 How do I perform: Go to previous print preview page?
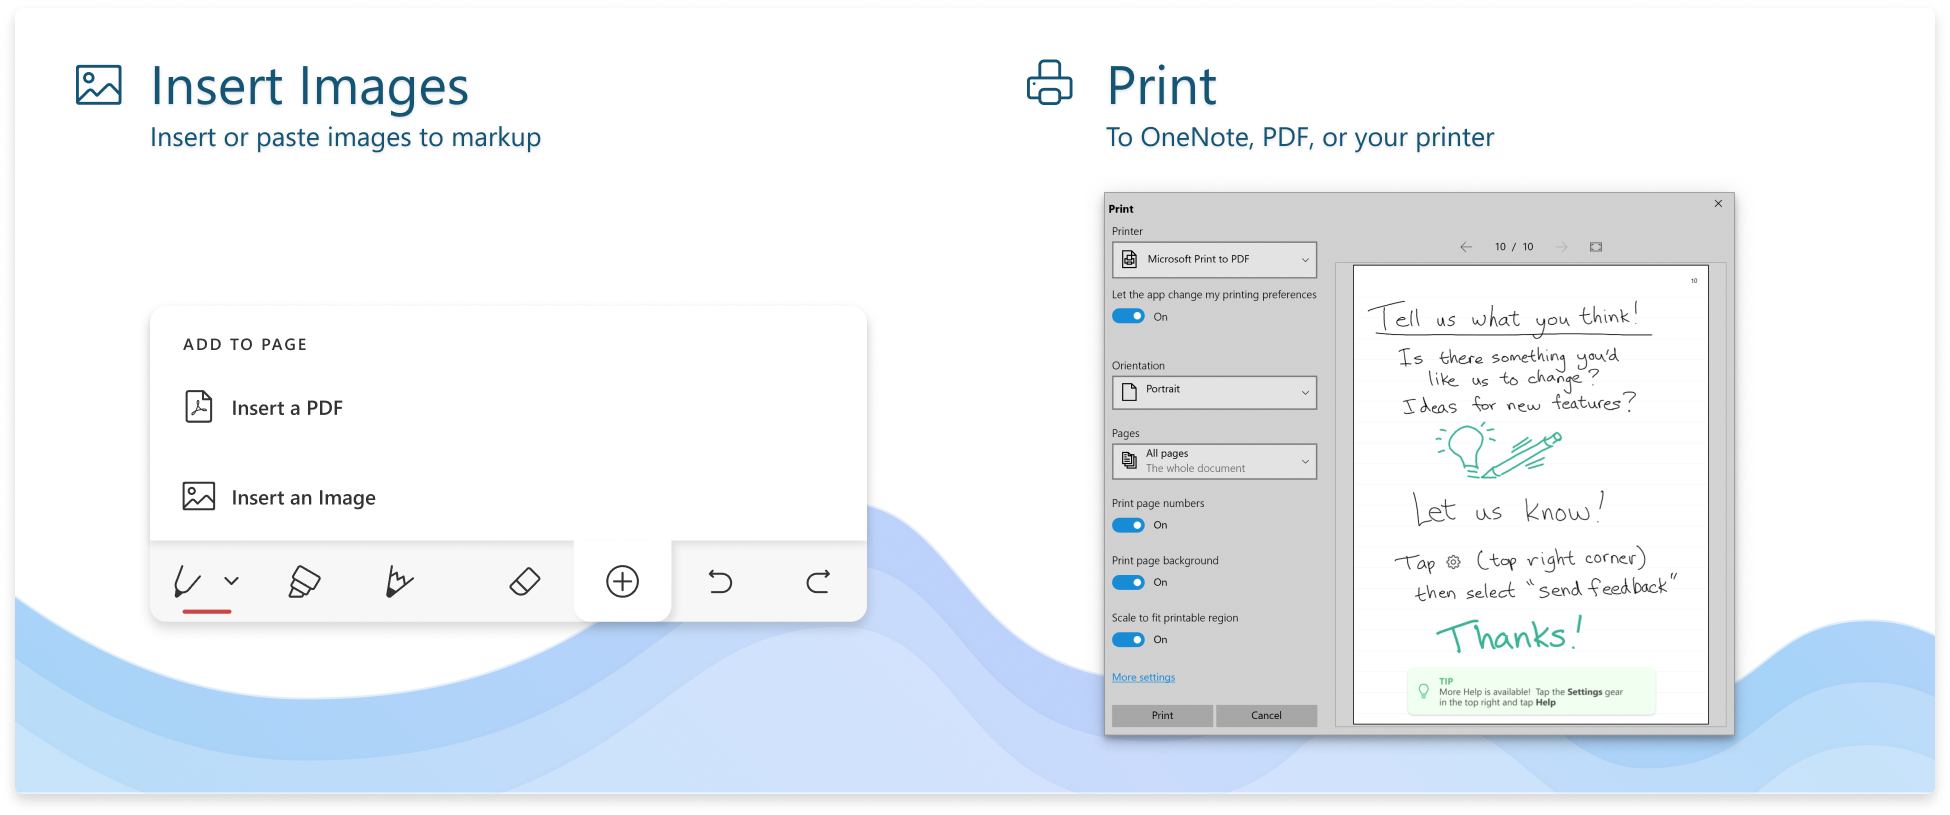(x=1466, y=247)
